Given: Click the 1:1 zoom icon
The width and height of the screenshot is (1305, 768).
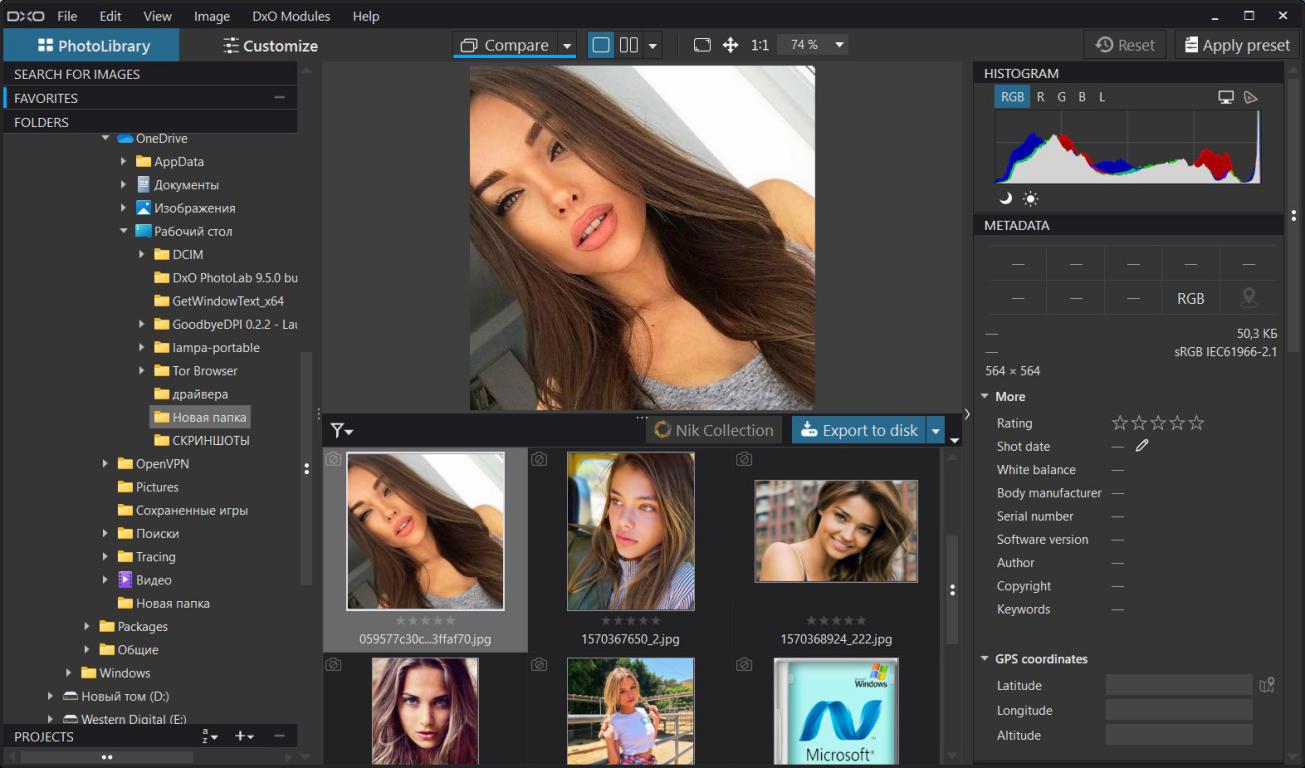Looking at the screenshot, I should click(x=760, y=45).
